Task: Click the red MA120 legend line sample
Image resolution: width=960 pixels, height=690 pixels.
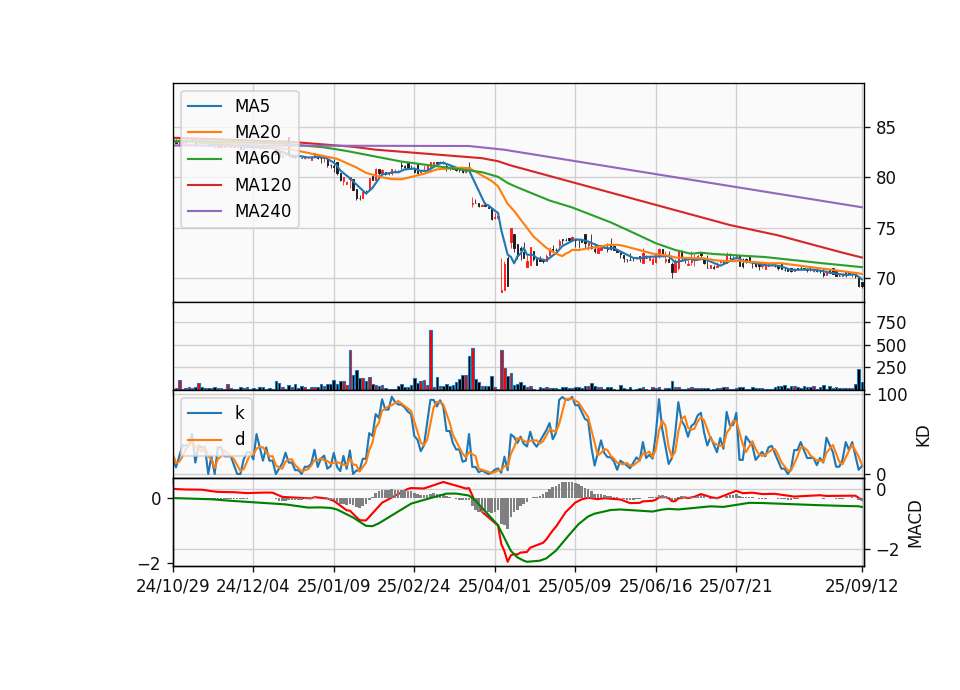Action: click(x=204, y=185)
